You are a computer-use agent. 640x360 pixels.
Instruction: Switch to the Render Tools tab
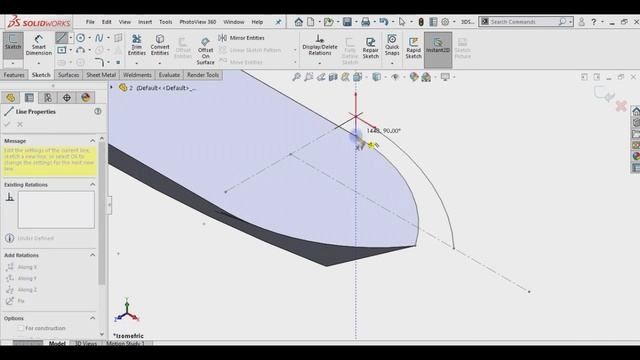(203, 75)
